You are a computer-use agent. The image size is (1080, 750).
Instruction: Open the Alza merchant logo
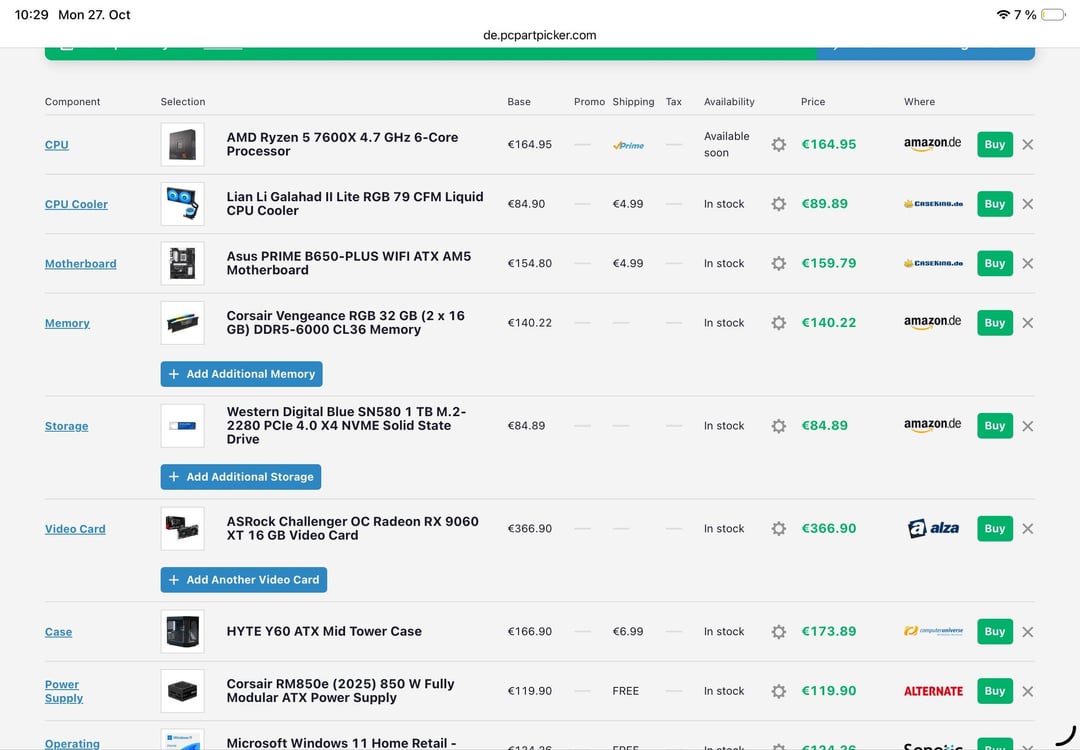(932, 529)
